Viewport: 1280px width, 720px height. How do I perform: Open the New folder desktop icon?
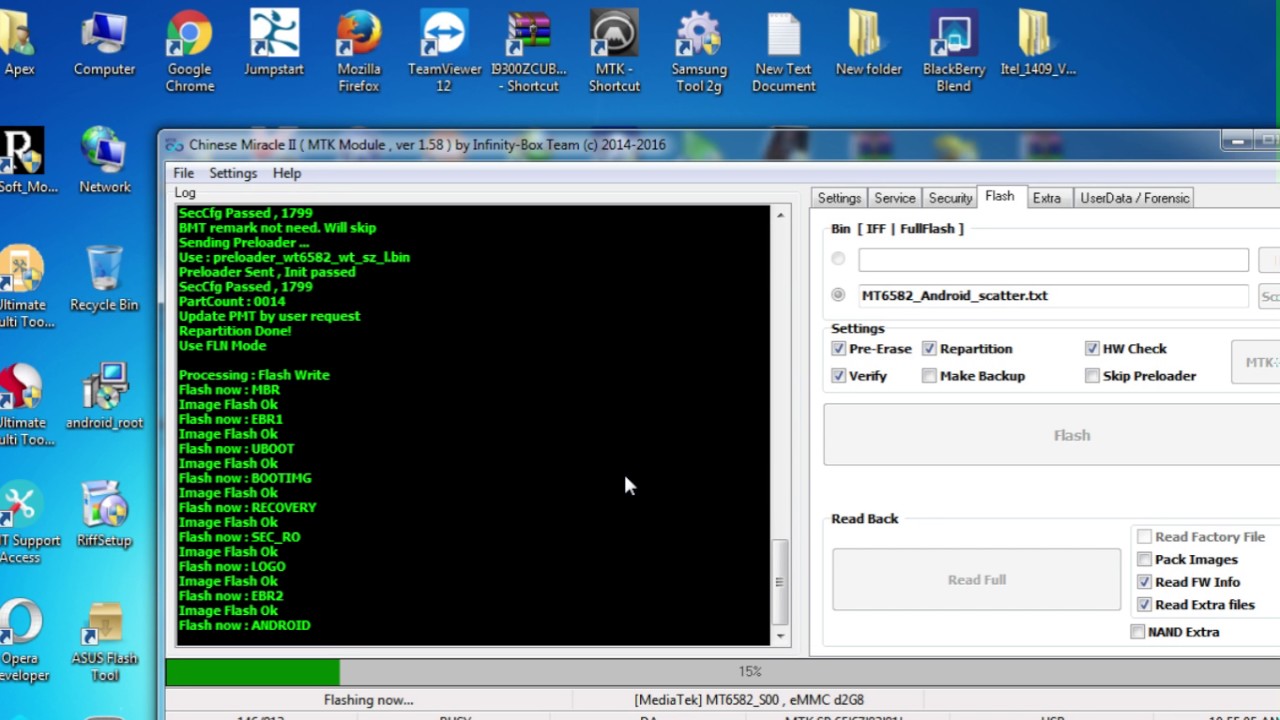[869, 44]
